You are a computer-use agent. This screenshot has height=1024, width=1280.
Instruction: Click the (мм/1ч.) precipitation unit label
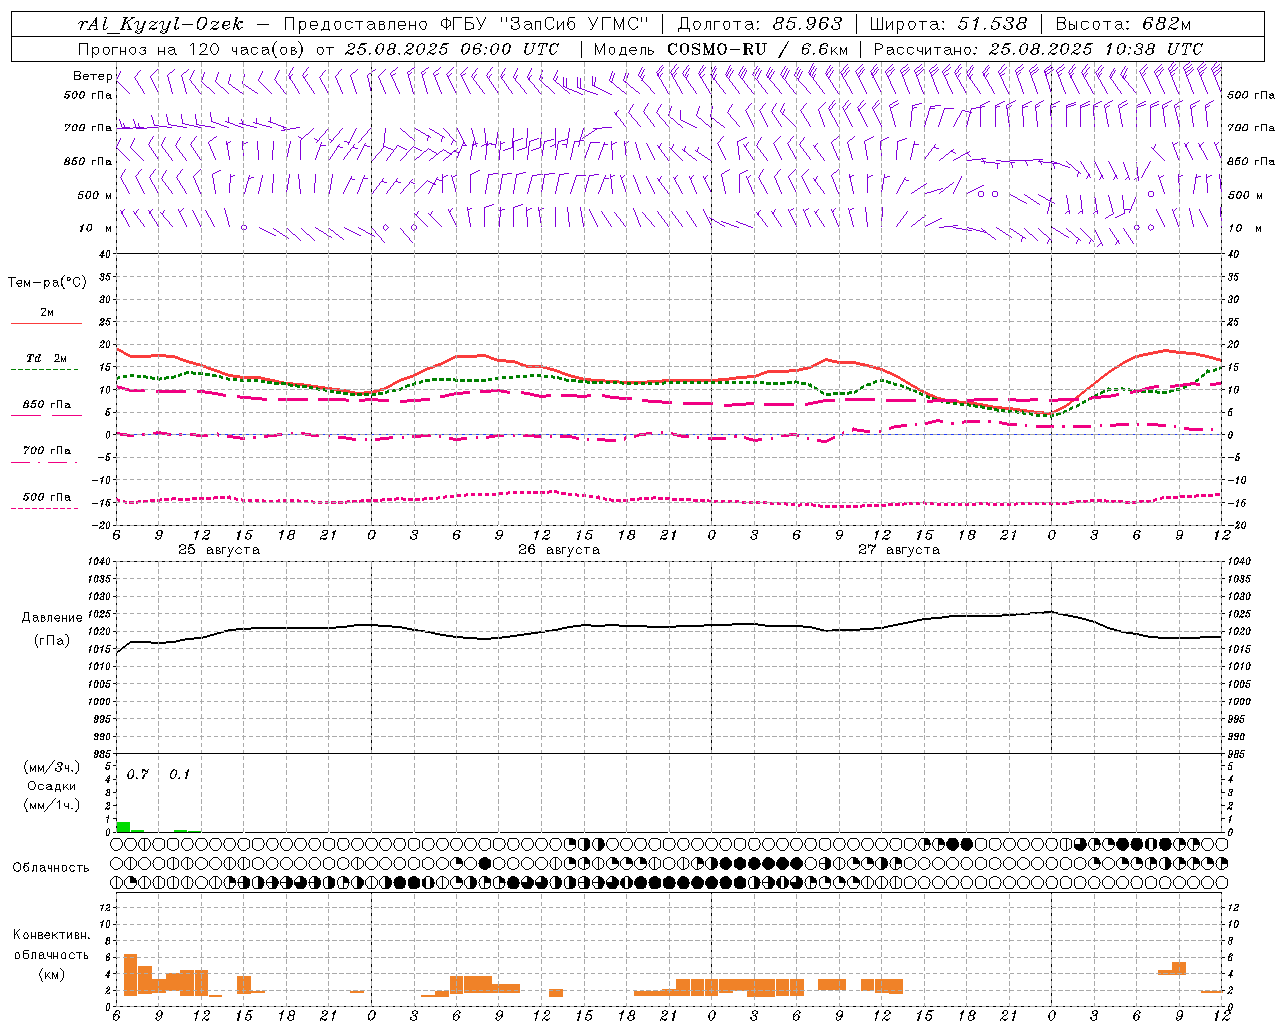tap(51, 805)
